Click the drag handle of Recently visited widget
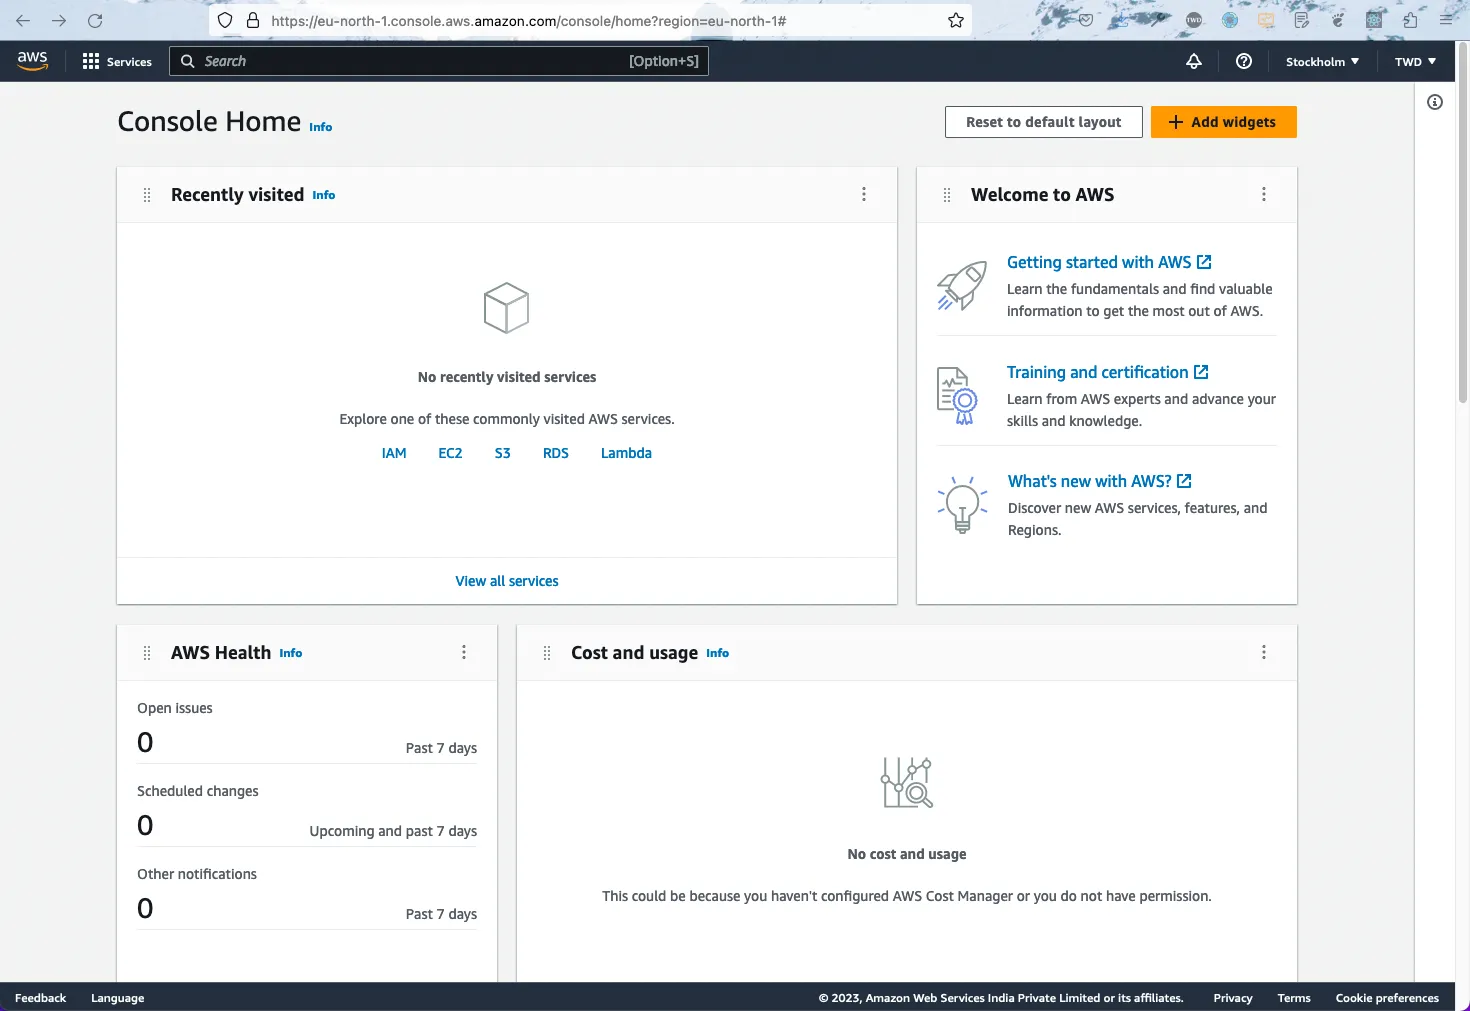The image size is (1470, 1011). [x=147, y=195]
